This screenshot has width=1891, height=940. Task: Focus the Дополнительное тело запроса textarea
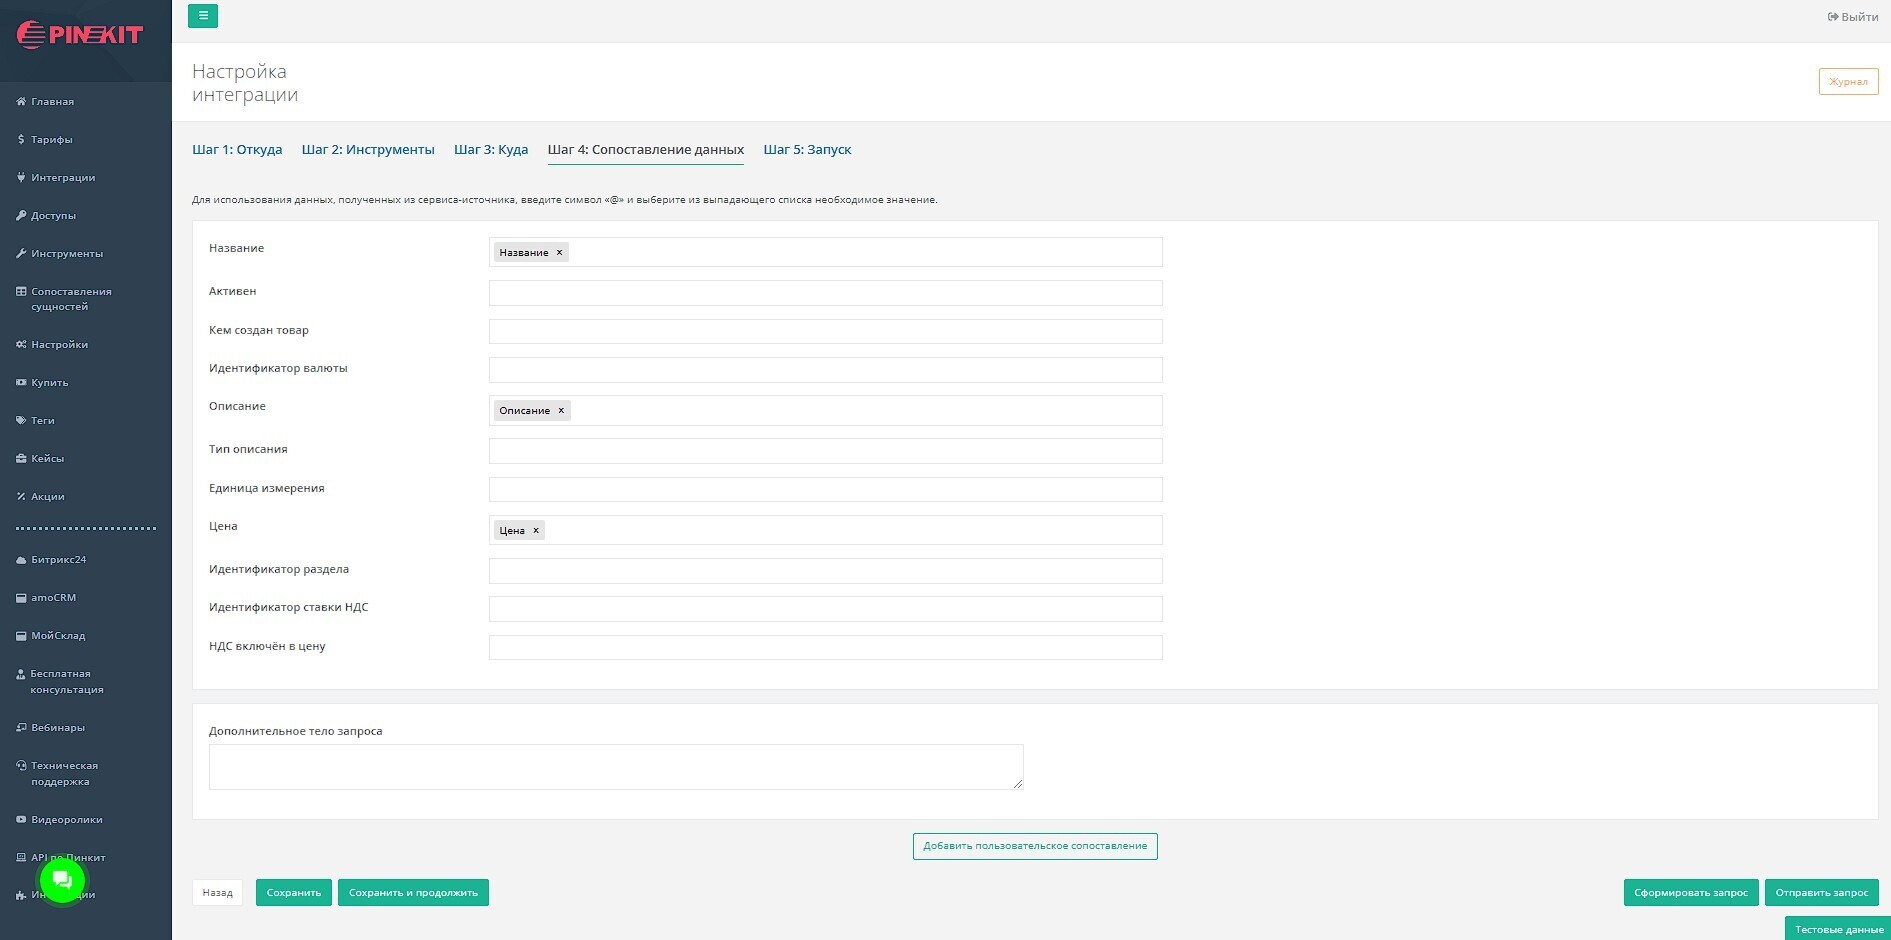tap(615, 767)
